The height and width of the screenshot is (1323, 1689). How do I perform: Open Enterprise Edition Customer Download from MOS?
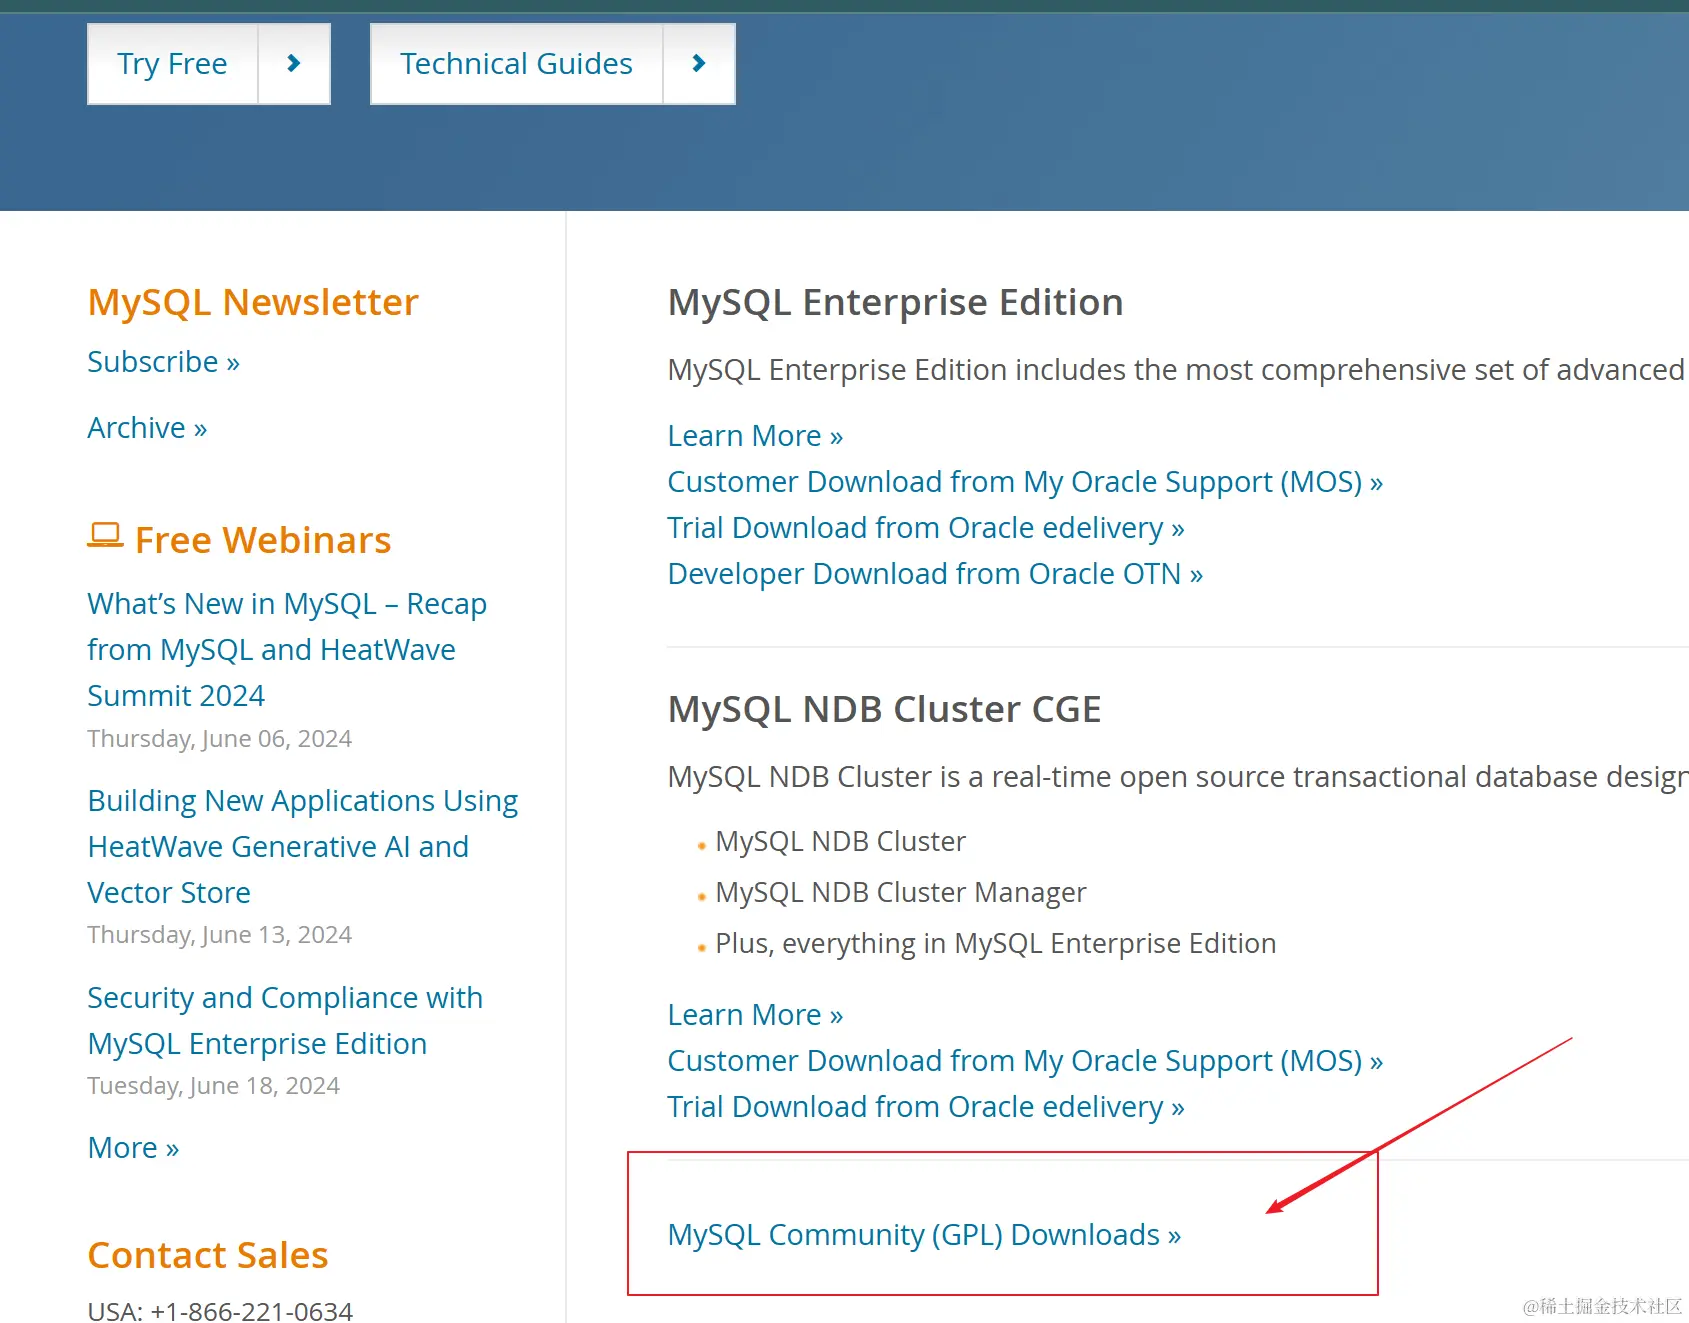click(x=1024, y=482)
